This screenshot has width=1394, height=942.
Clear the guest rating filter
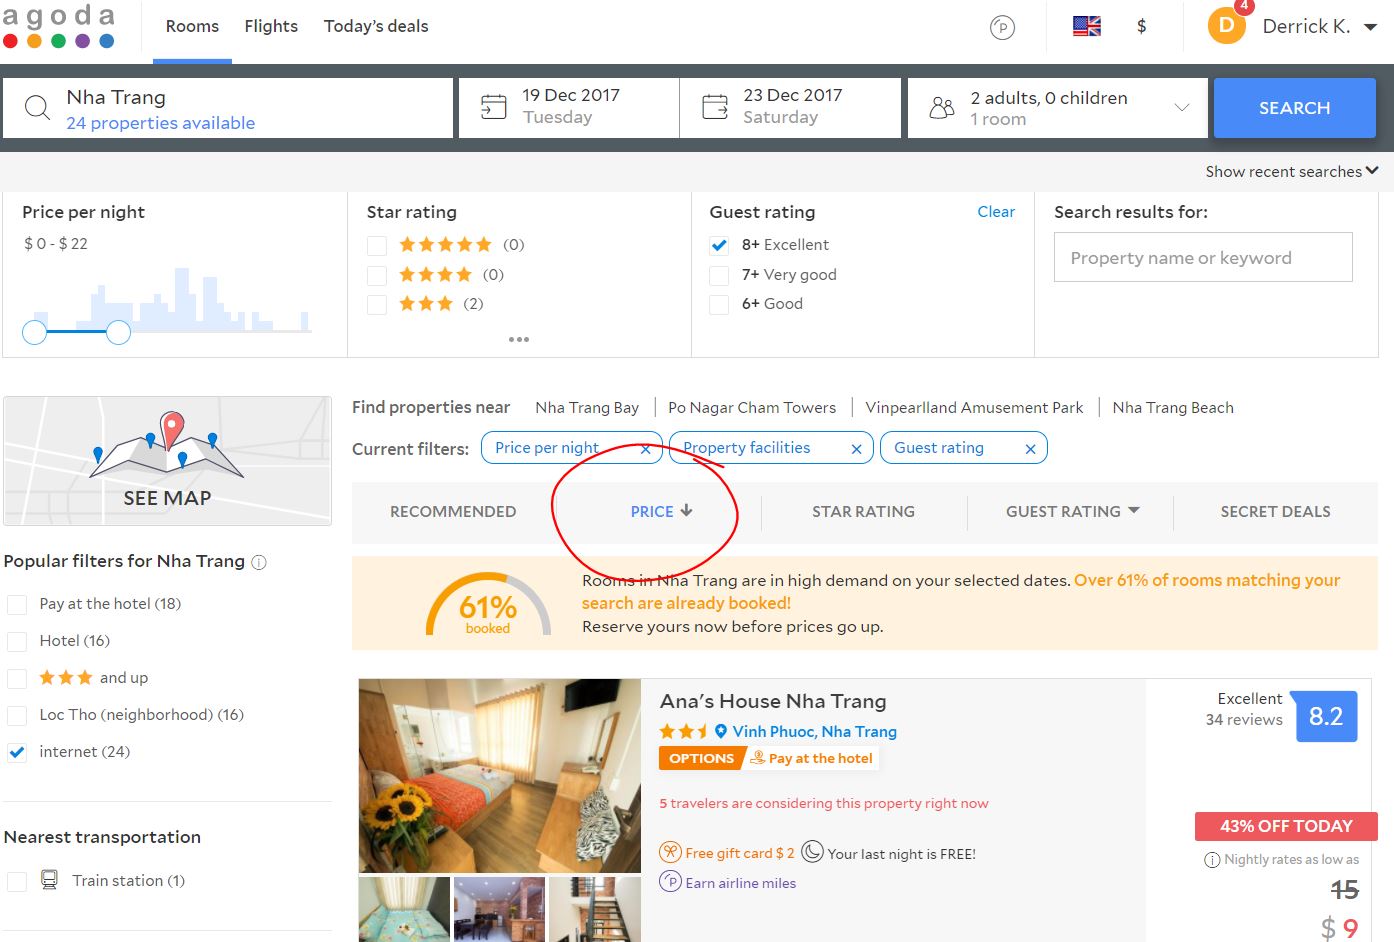pyautogui.click(x=996, y=212)
